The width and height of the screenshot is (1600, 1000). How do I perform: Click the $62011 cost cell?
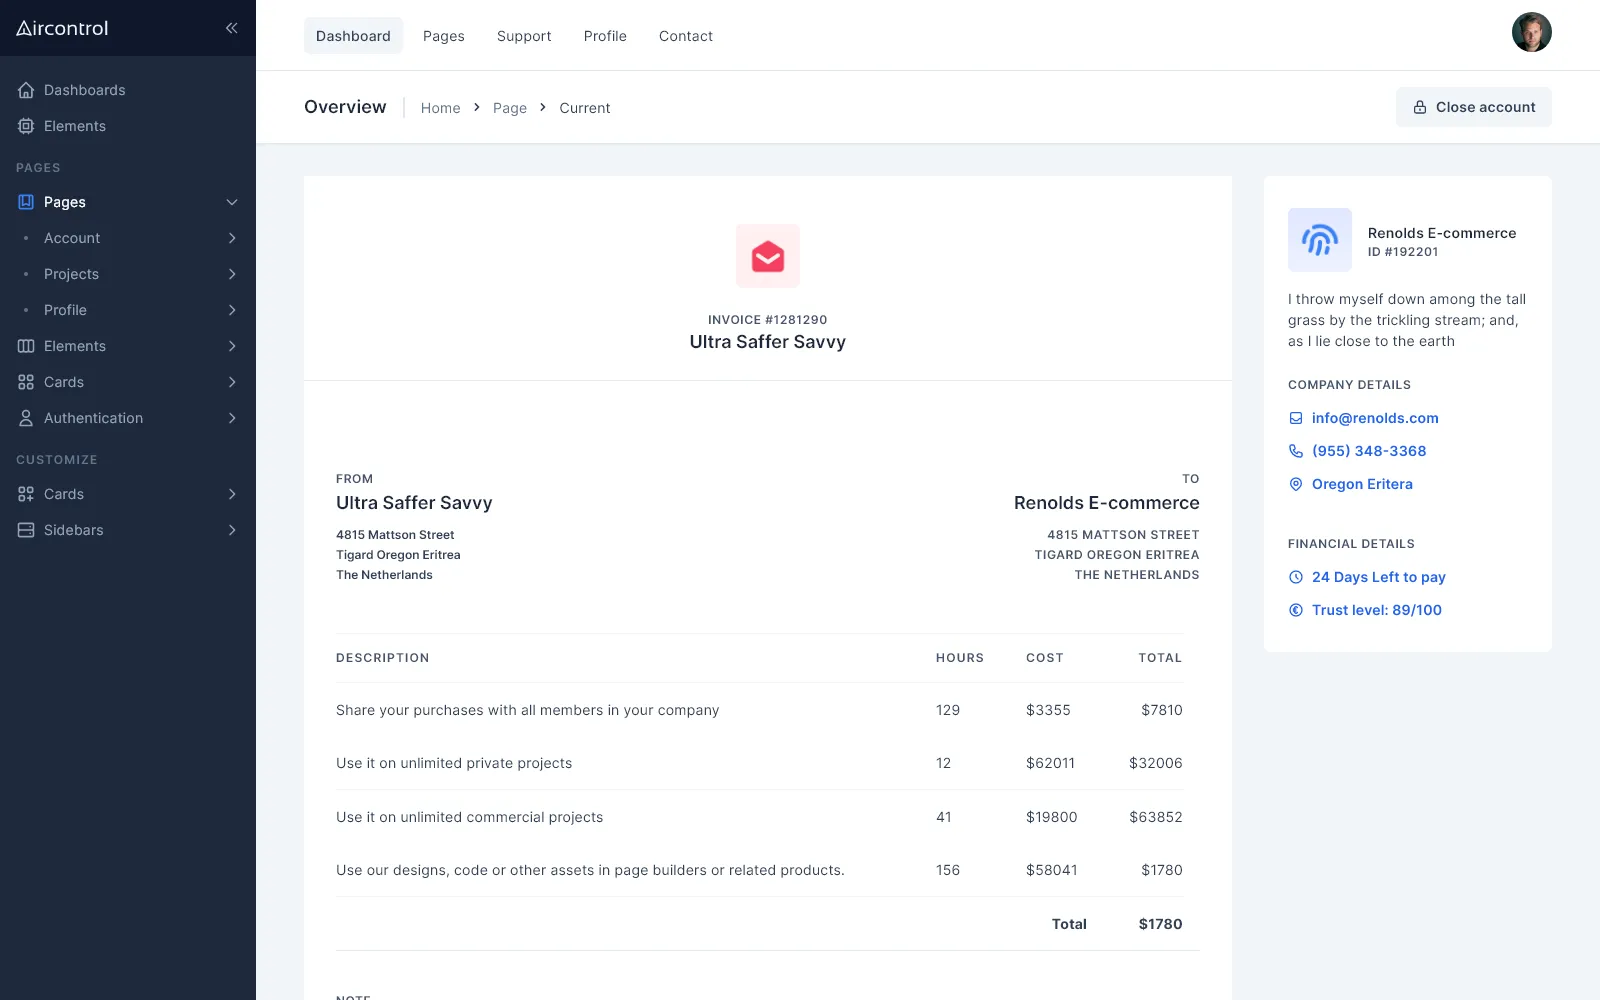click(x=1050, y=763)
